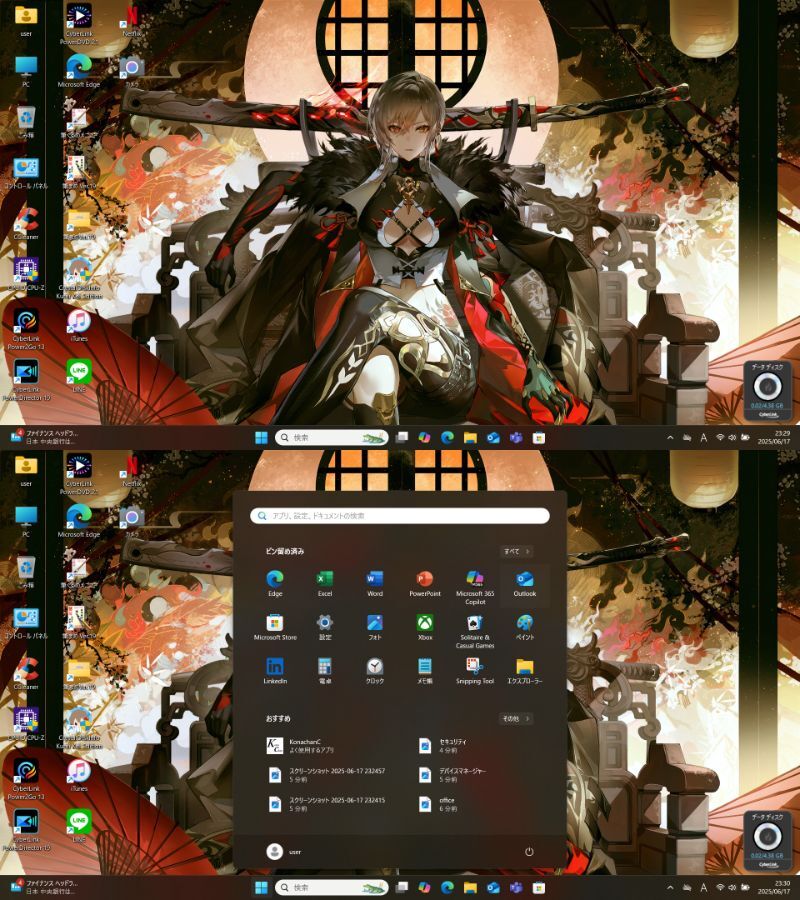The image size is (800, 900).
Task: Select CyberLink PowerDVD icon in upper screenshot
Action: coord(79,24)
